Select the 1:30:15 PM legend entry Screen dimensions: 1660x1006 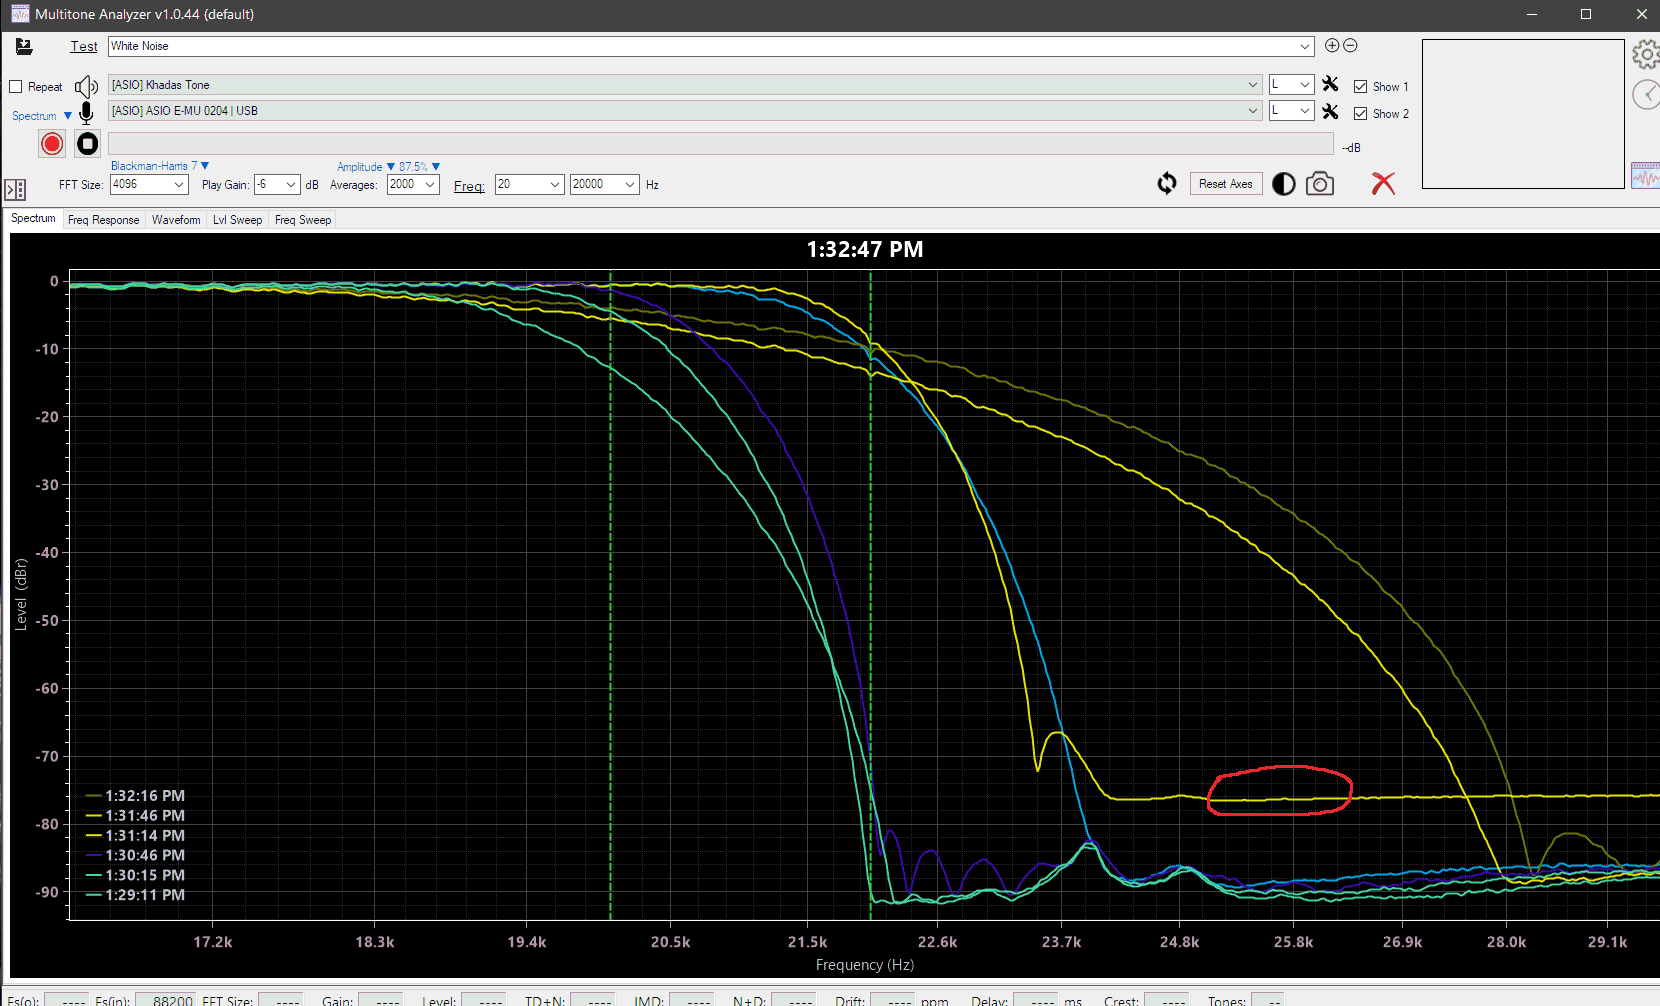[135, 875]
